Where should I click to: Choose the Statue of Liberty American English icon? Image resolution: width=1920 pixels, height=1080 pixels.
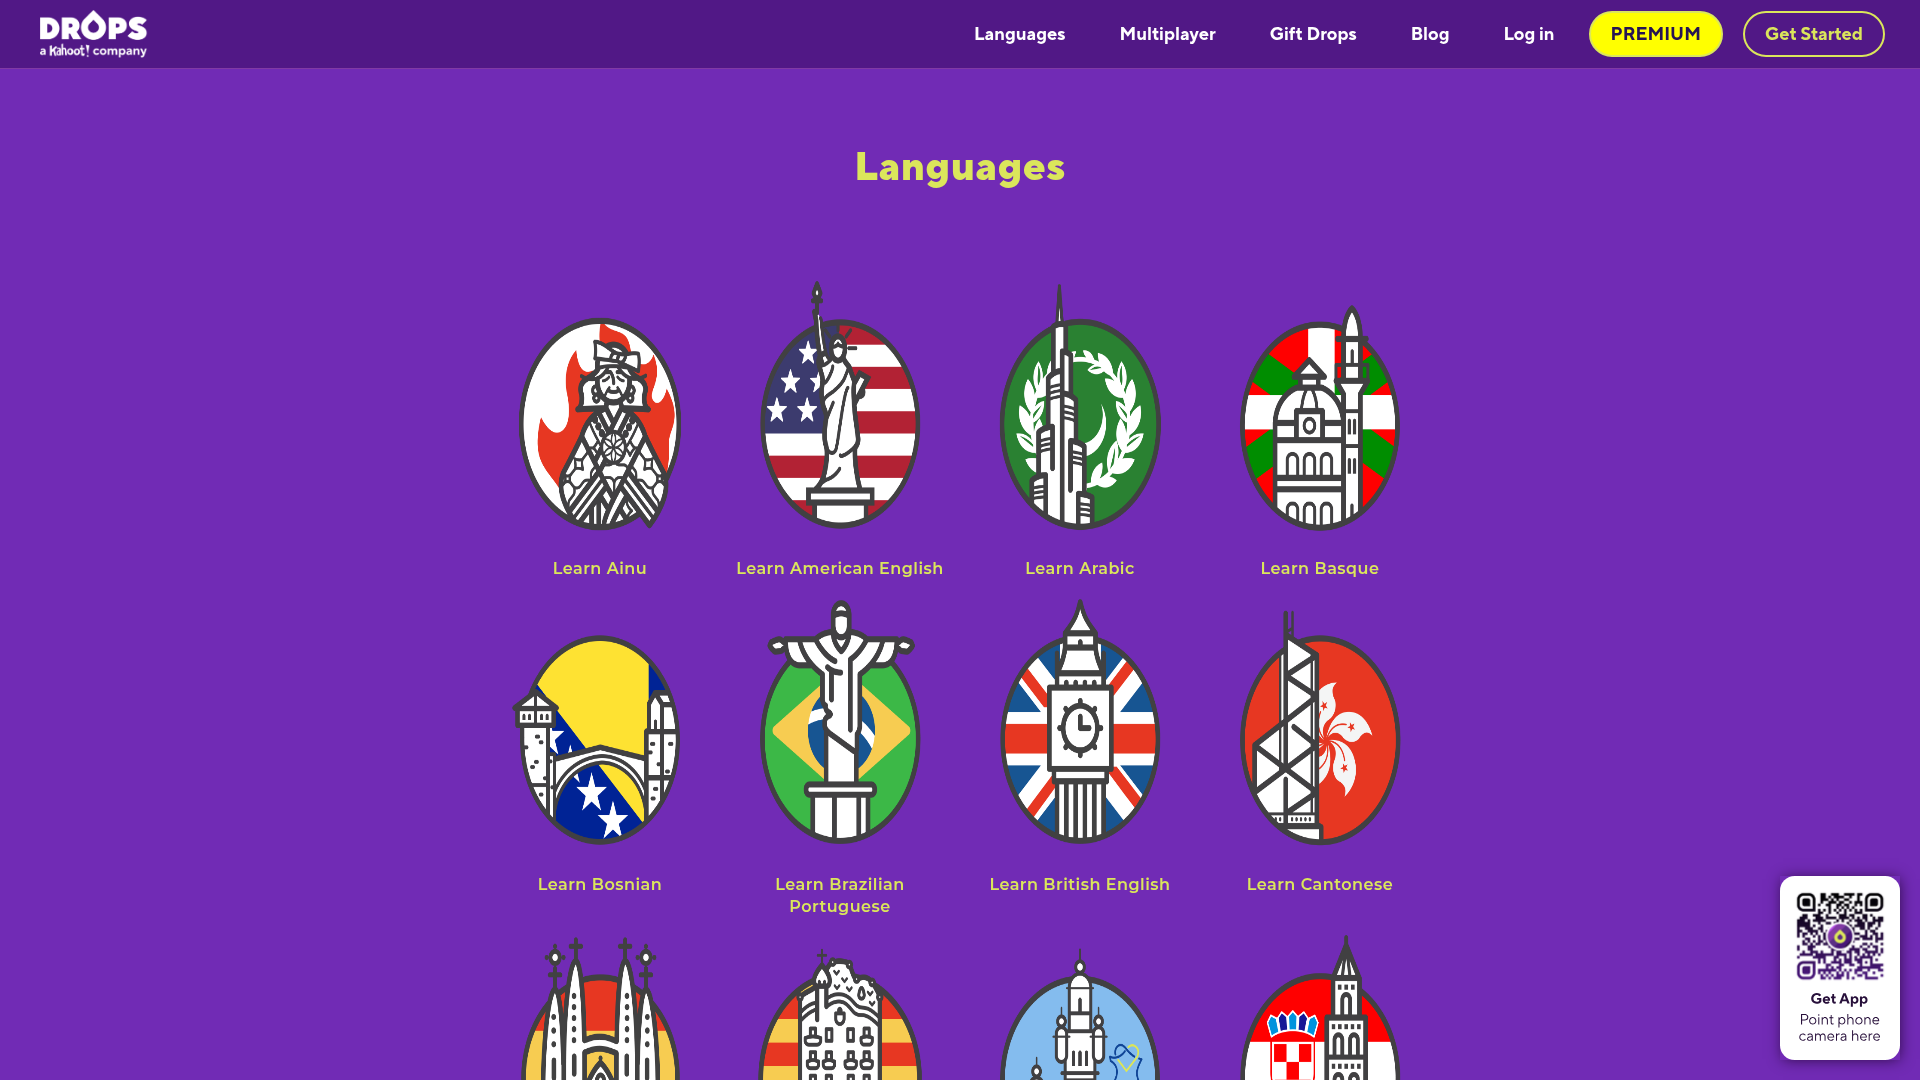[840, 405]
